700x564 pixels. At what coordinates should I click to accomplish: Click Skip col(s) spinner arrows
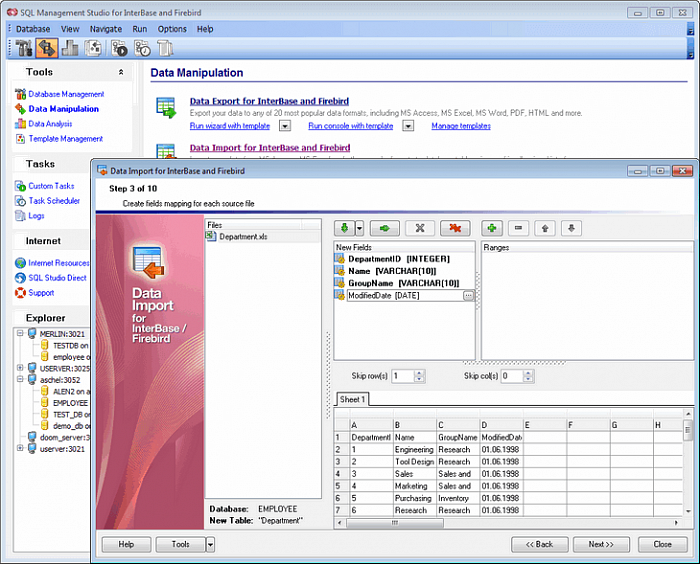(528, 376)
